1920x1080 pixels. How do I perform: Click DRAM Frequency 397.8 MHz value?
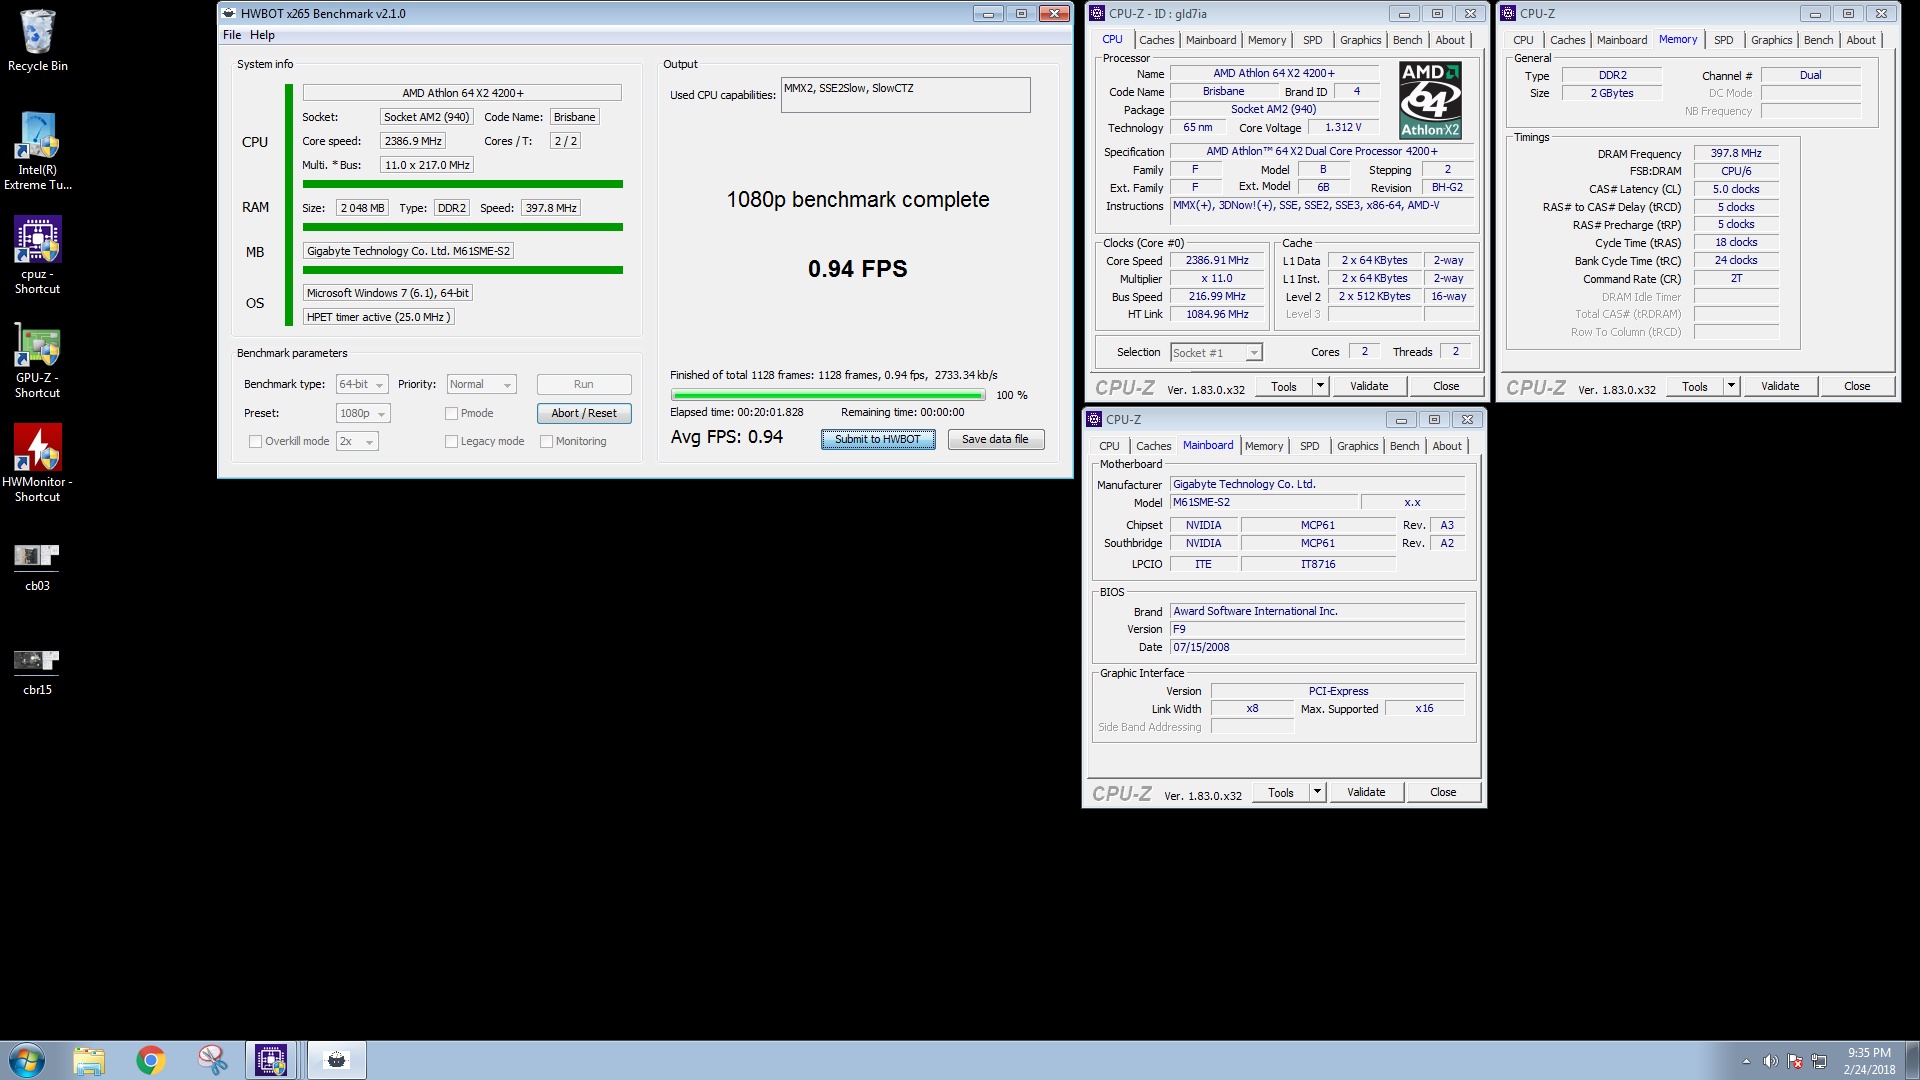[x=1736, y=153]
